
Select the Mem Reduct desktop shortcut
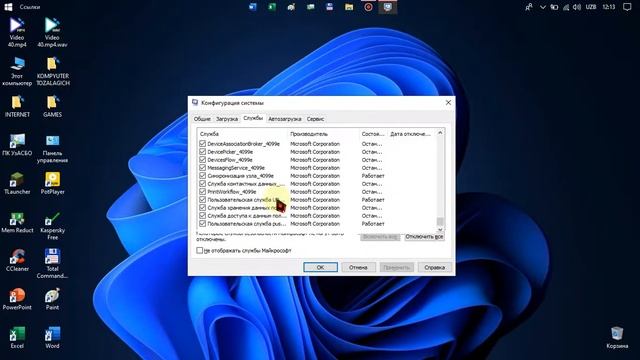(17, 222)
